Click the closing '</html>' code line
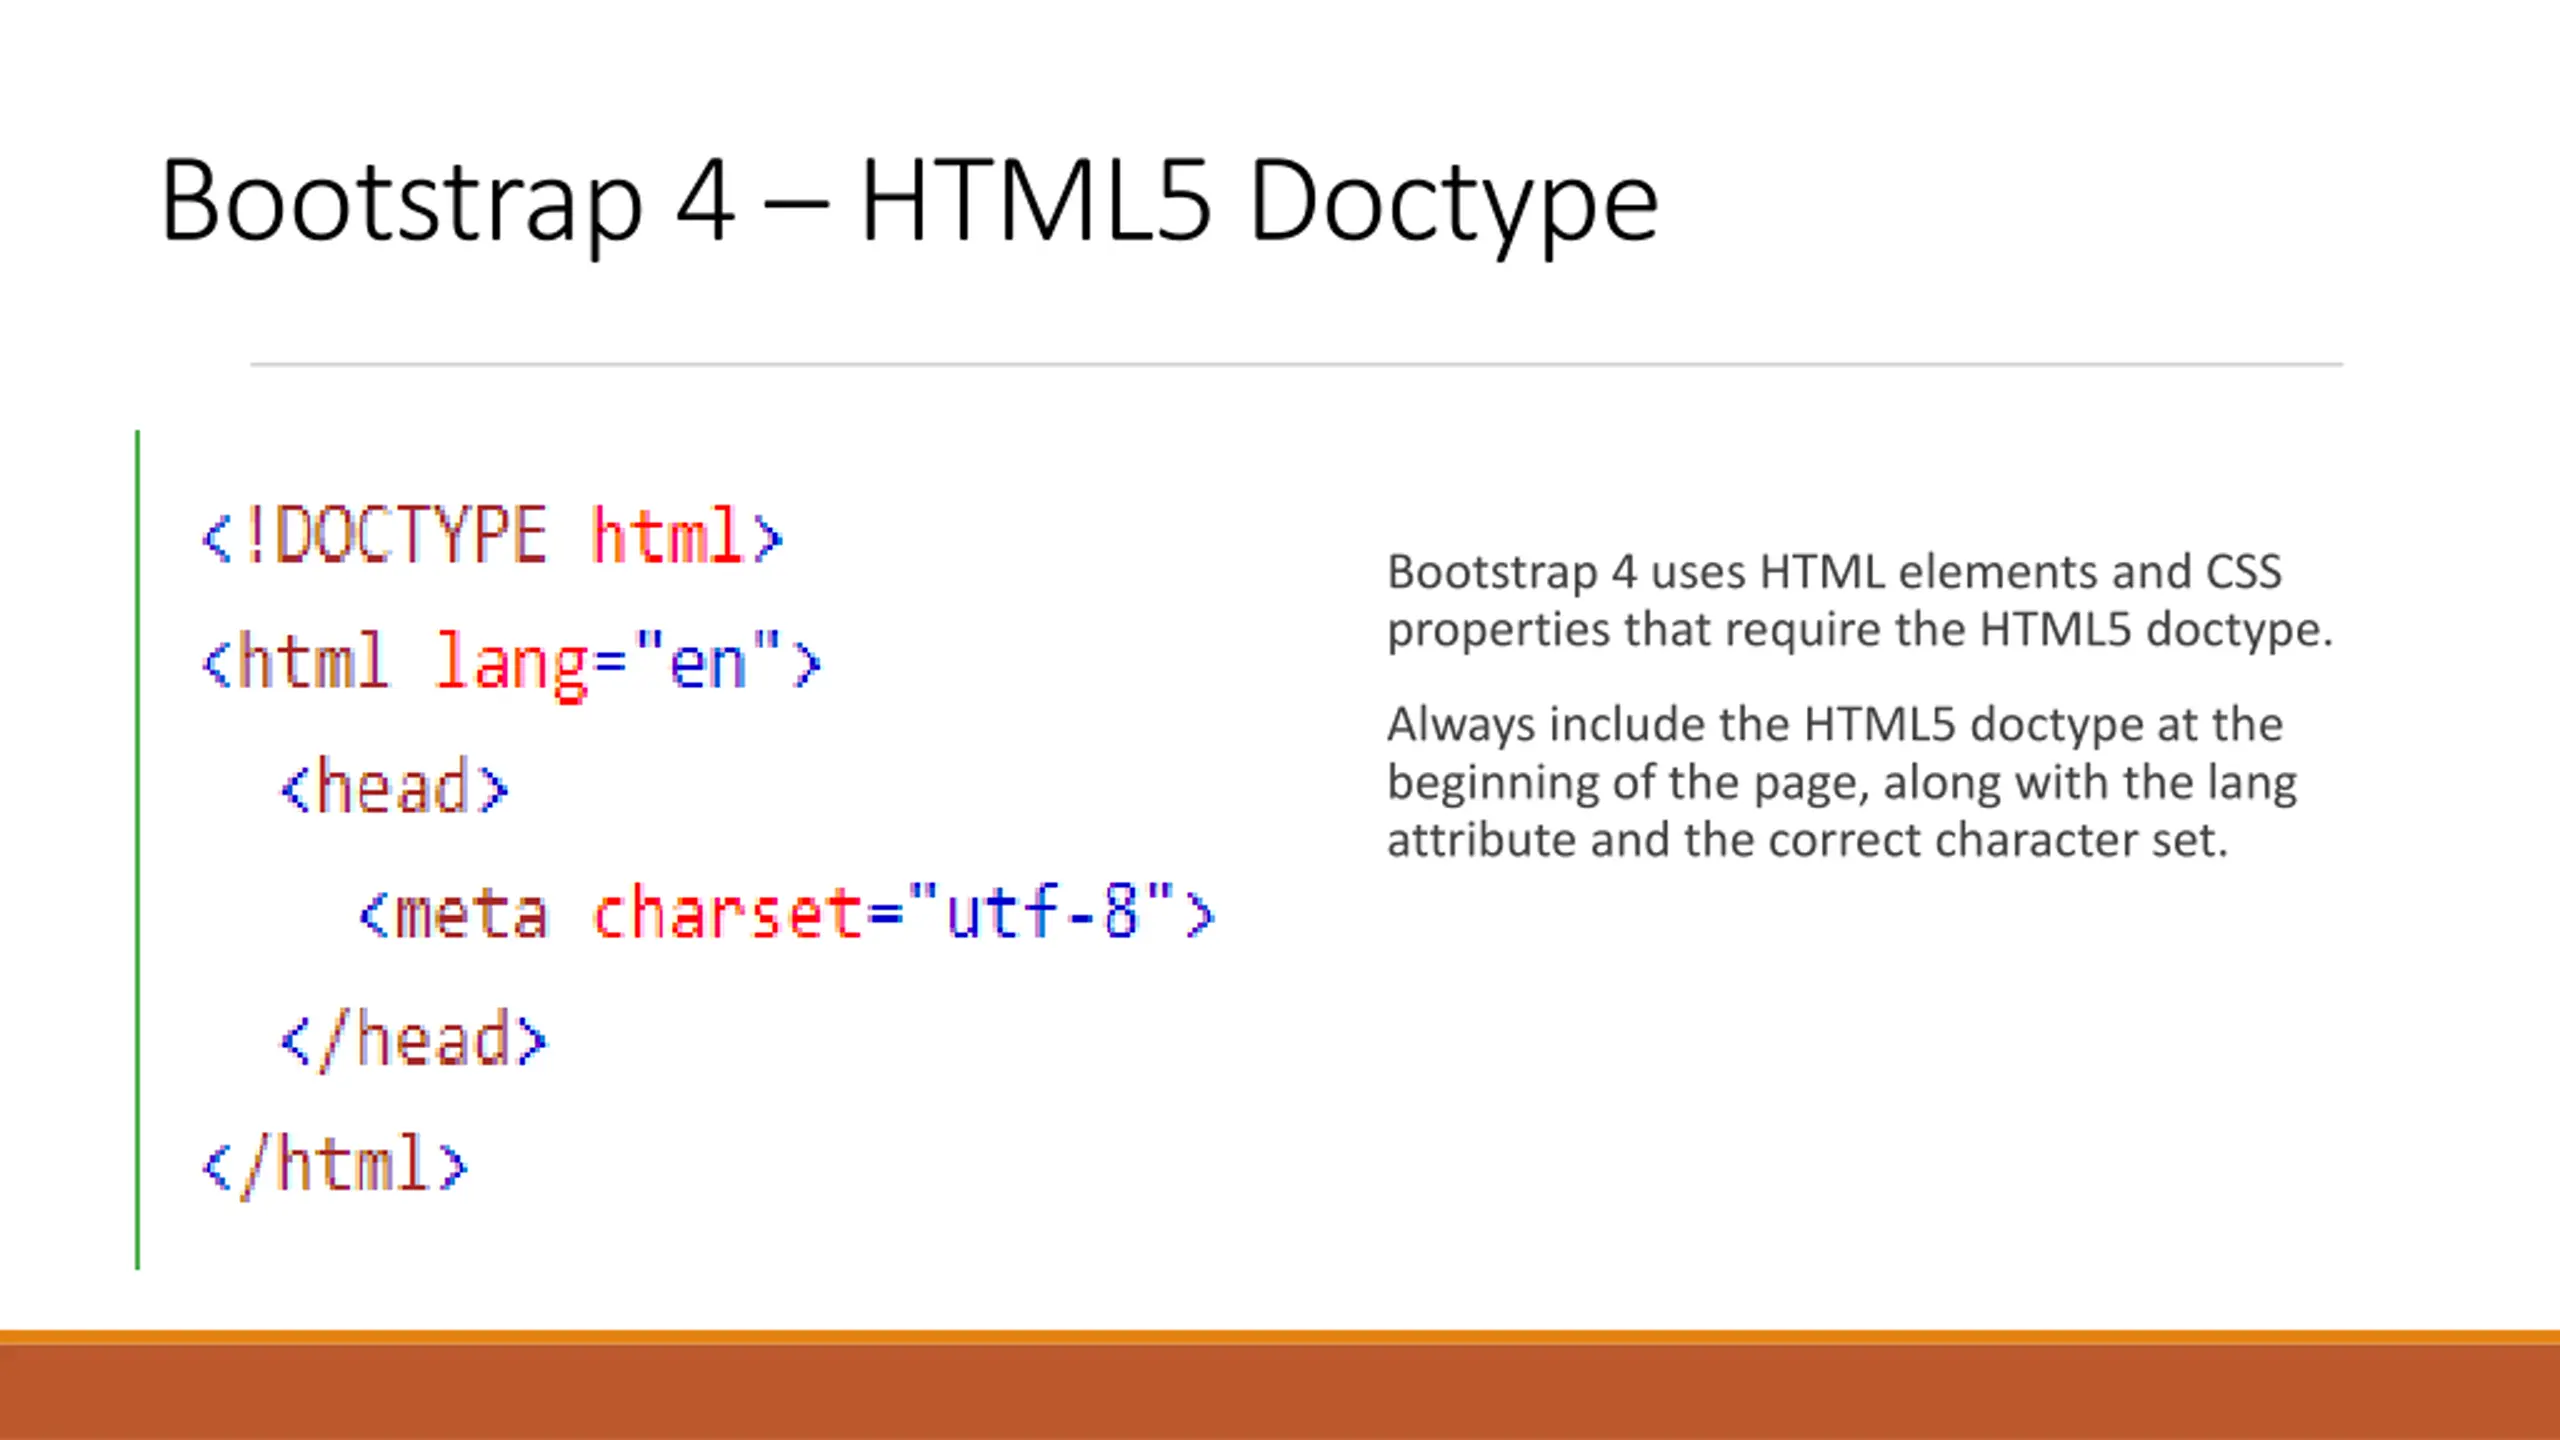This screenshot has height=1440, width=2560. (334, 1165)
